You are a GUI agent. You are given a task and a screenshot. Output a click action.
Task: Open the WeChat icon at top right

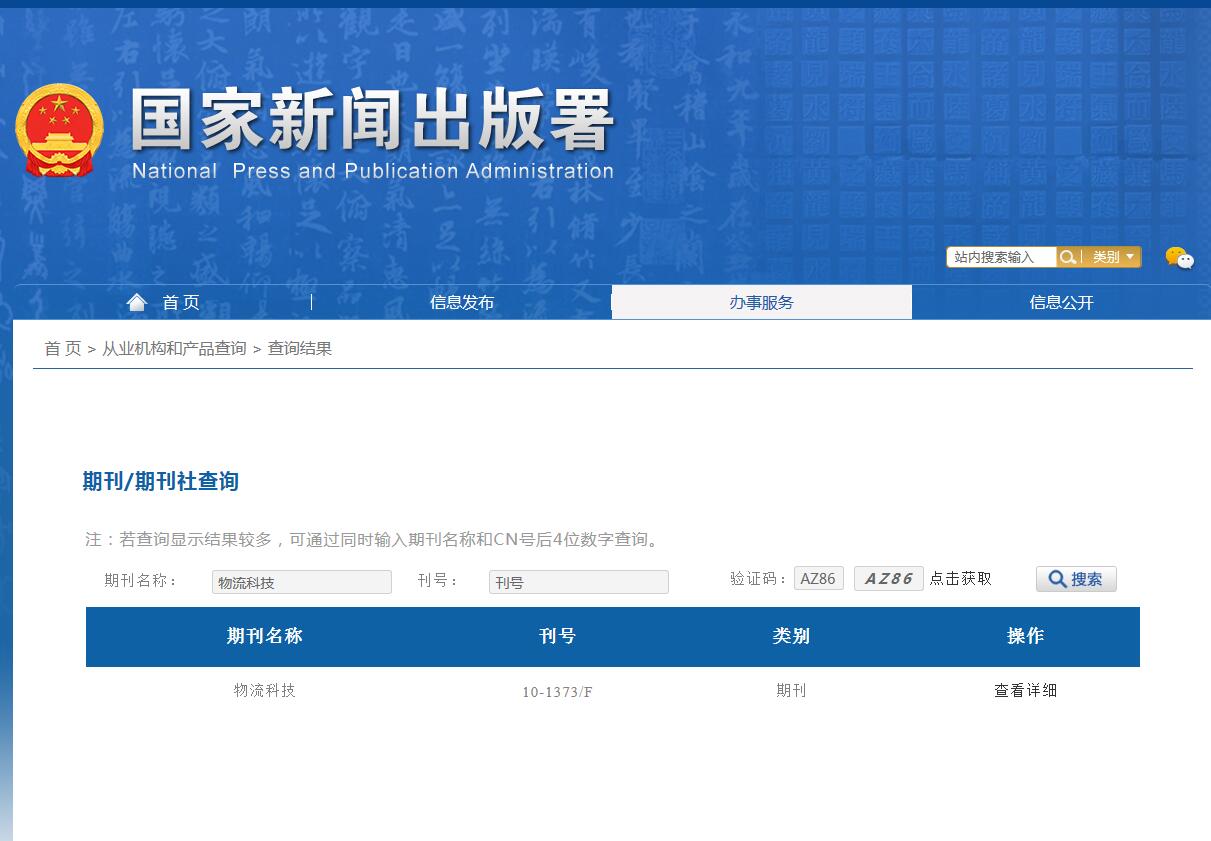point(1181,258)
